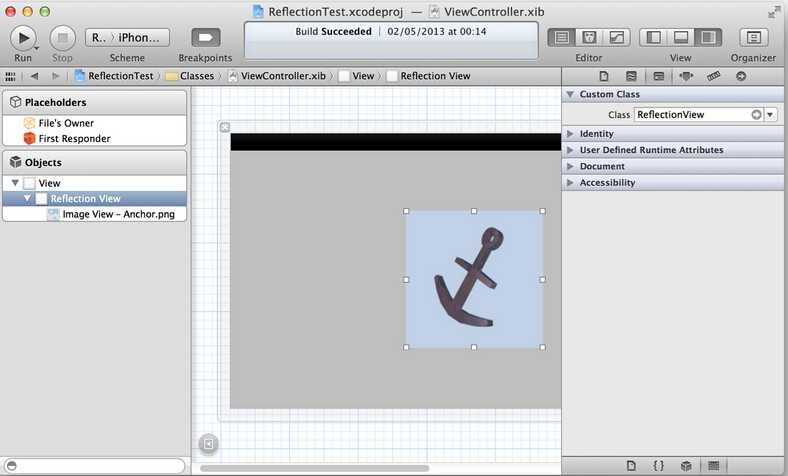Select the Assistant editor icon
This screenshot has width=788, height=476.
[589, 38]
